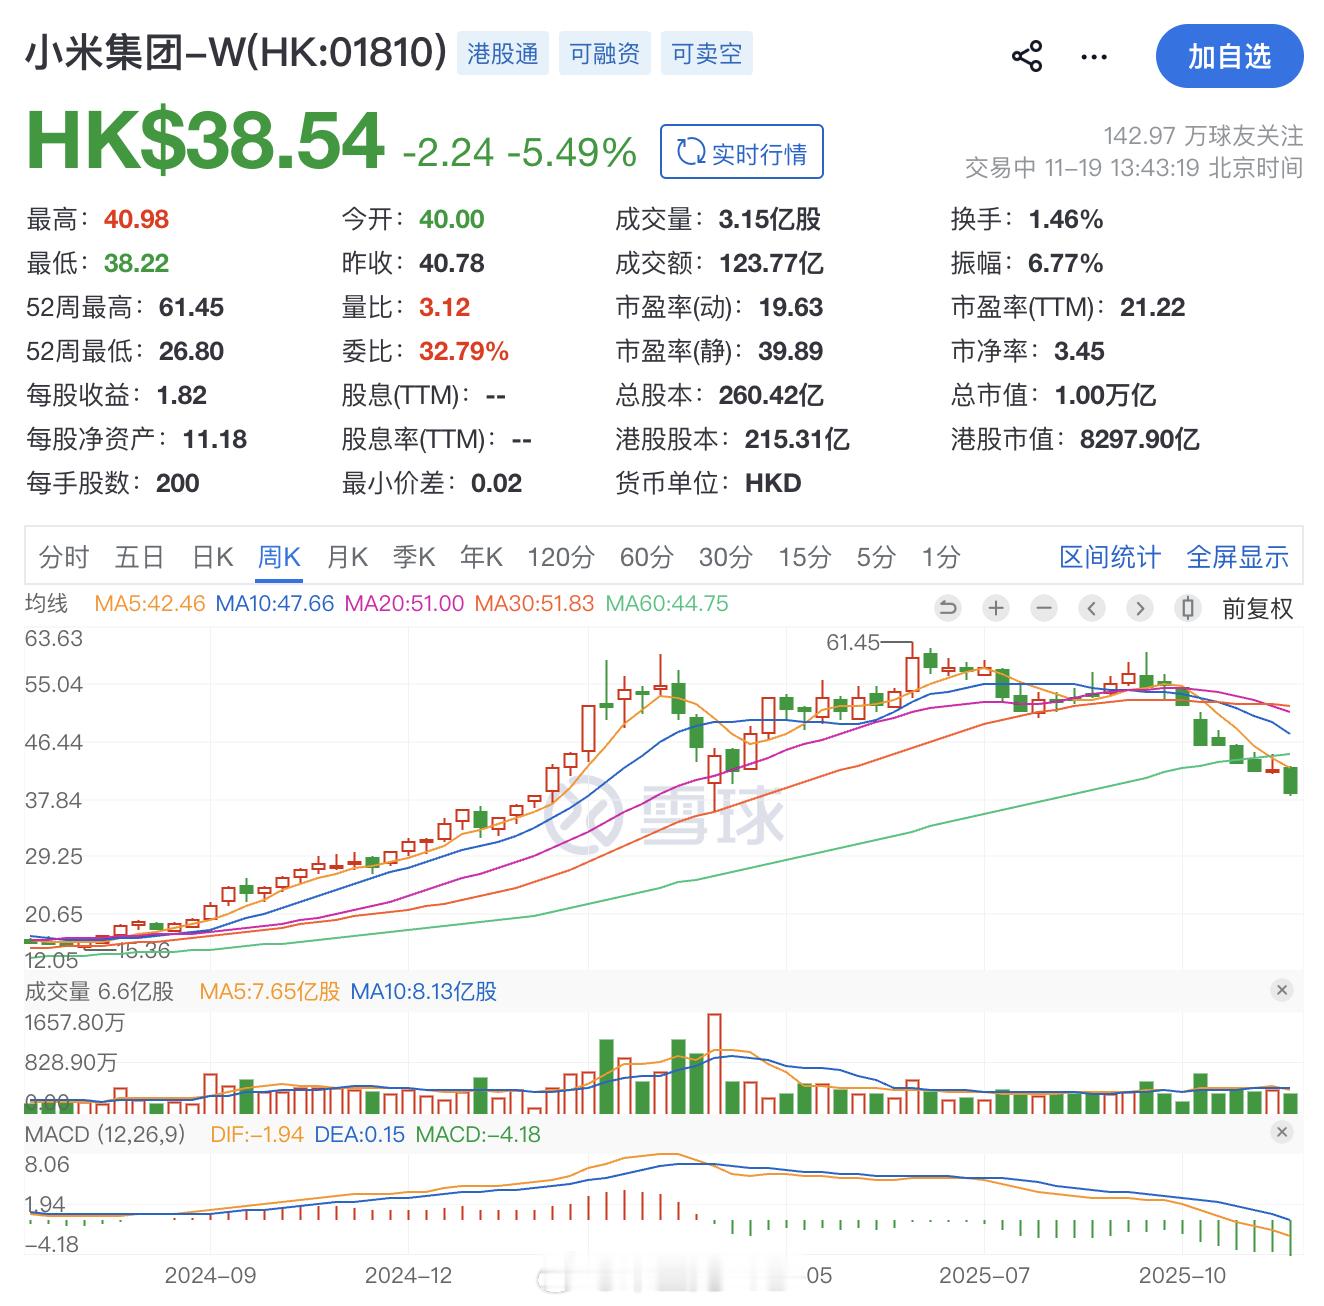The width and height of the screenshot is (1324, 1306).
Task: Select the 周K chart tab
Action: (x=279, y=557)
